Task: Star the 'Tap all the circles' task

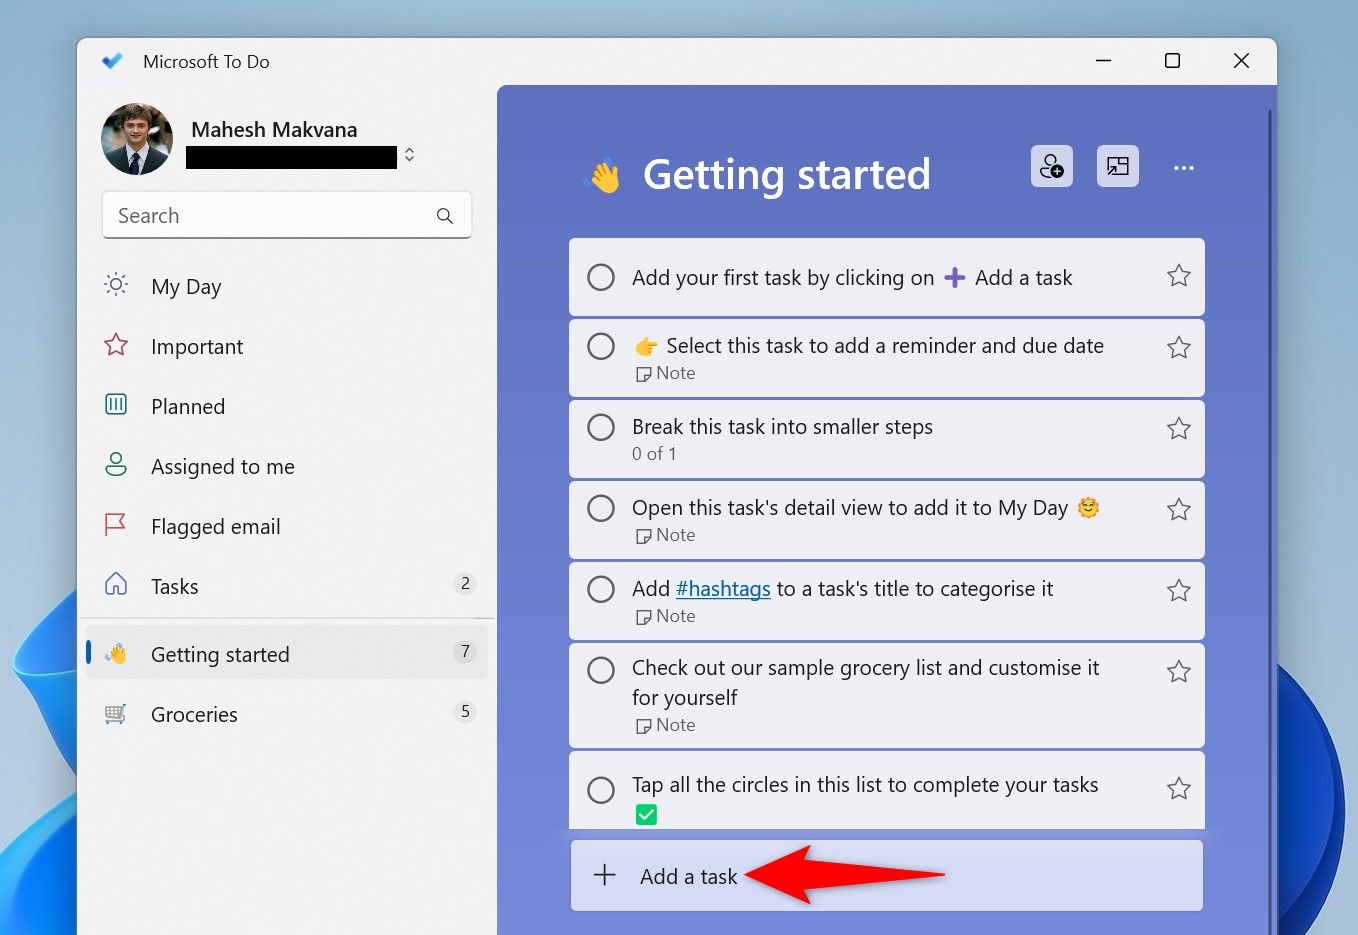Action: 1179,789
